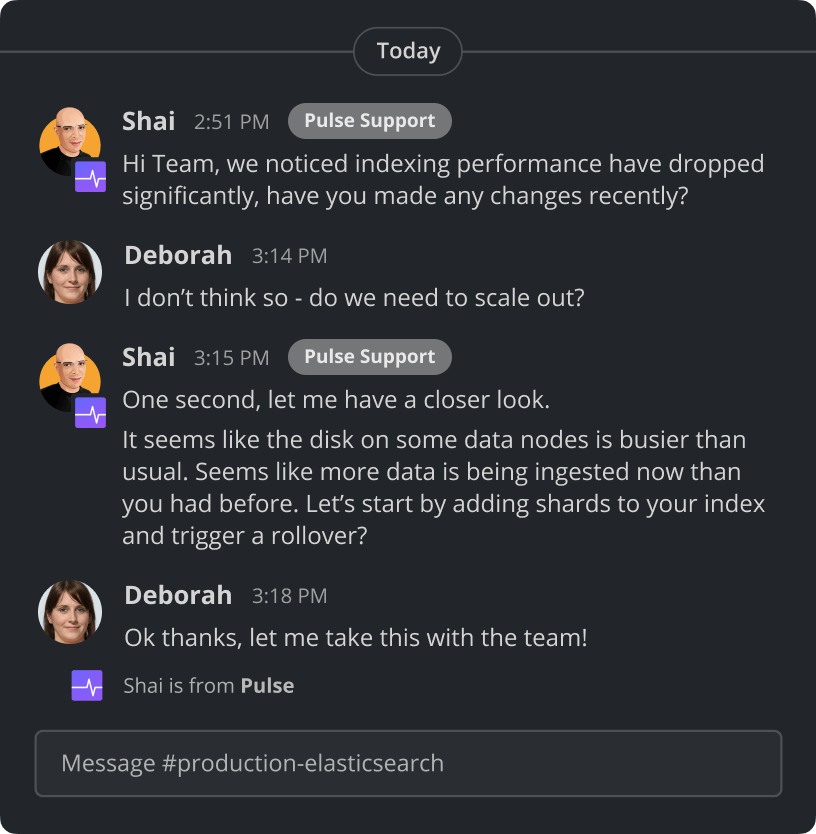Click the 3:14 PM timestamp
Image resolution: width=816 pixels, height=834 pixels.
coord(289,256)
